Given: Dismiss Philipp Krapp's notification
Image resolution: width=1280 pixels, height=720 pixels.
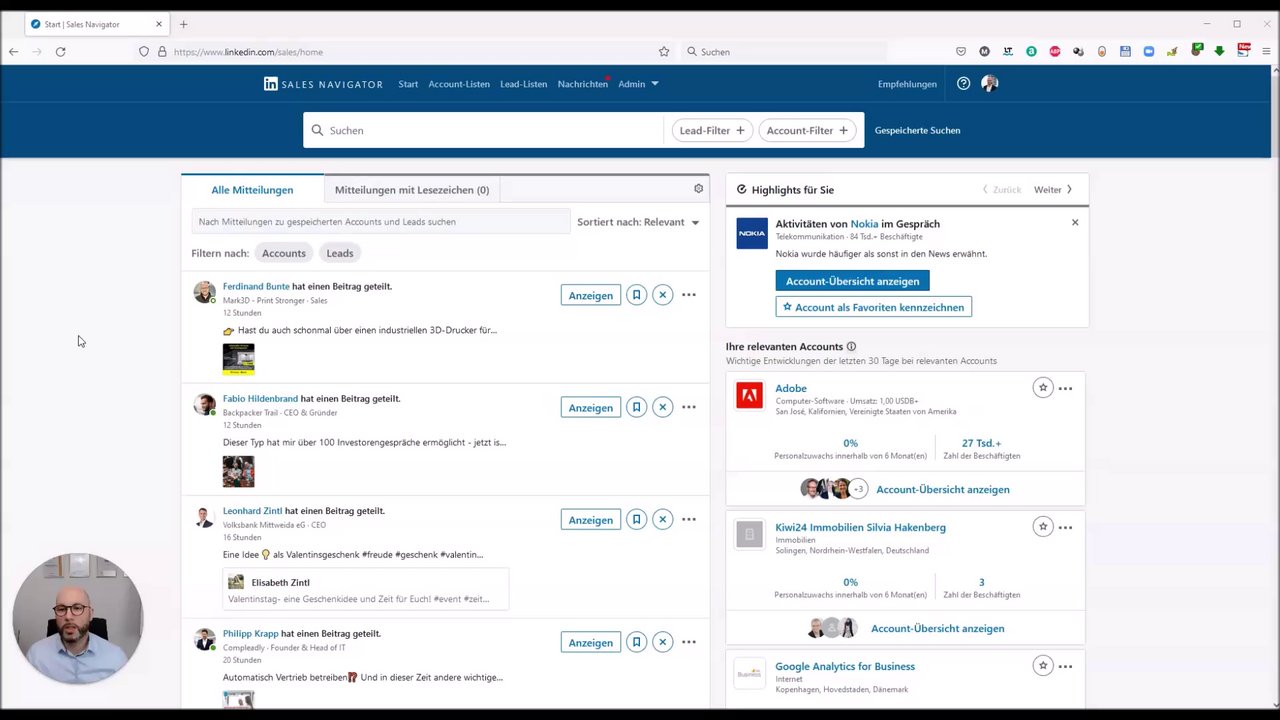Looking at the screenshot, I should pos(662,642).
